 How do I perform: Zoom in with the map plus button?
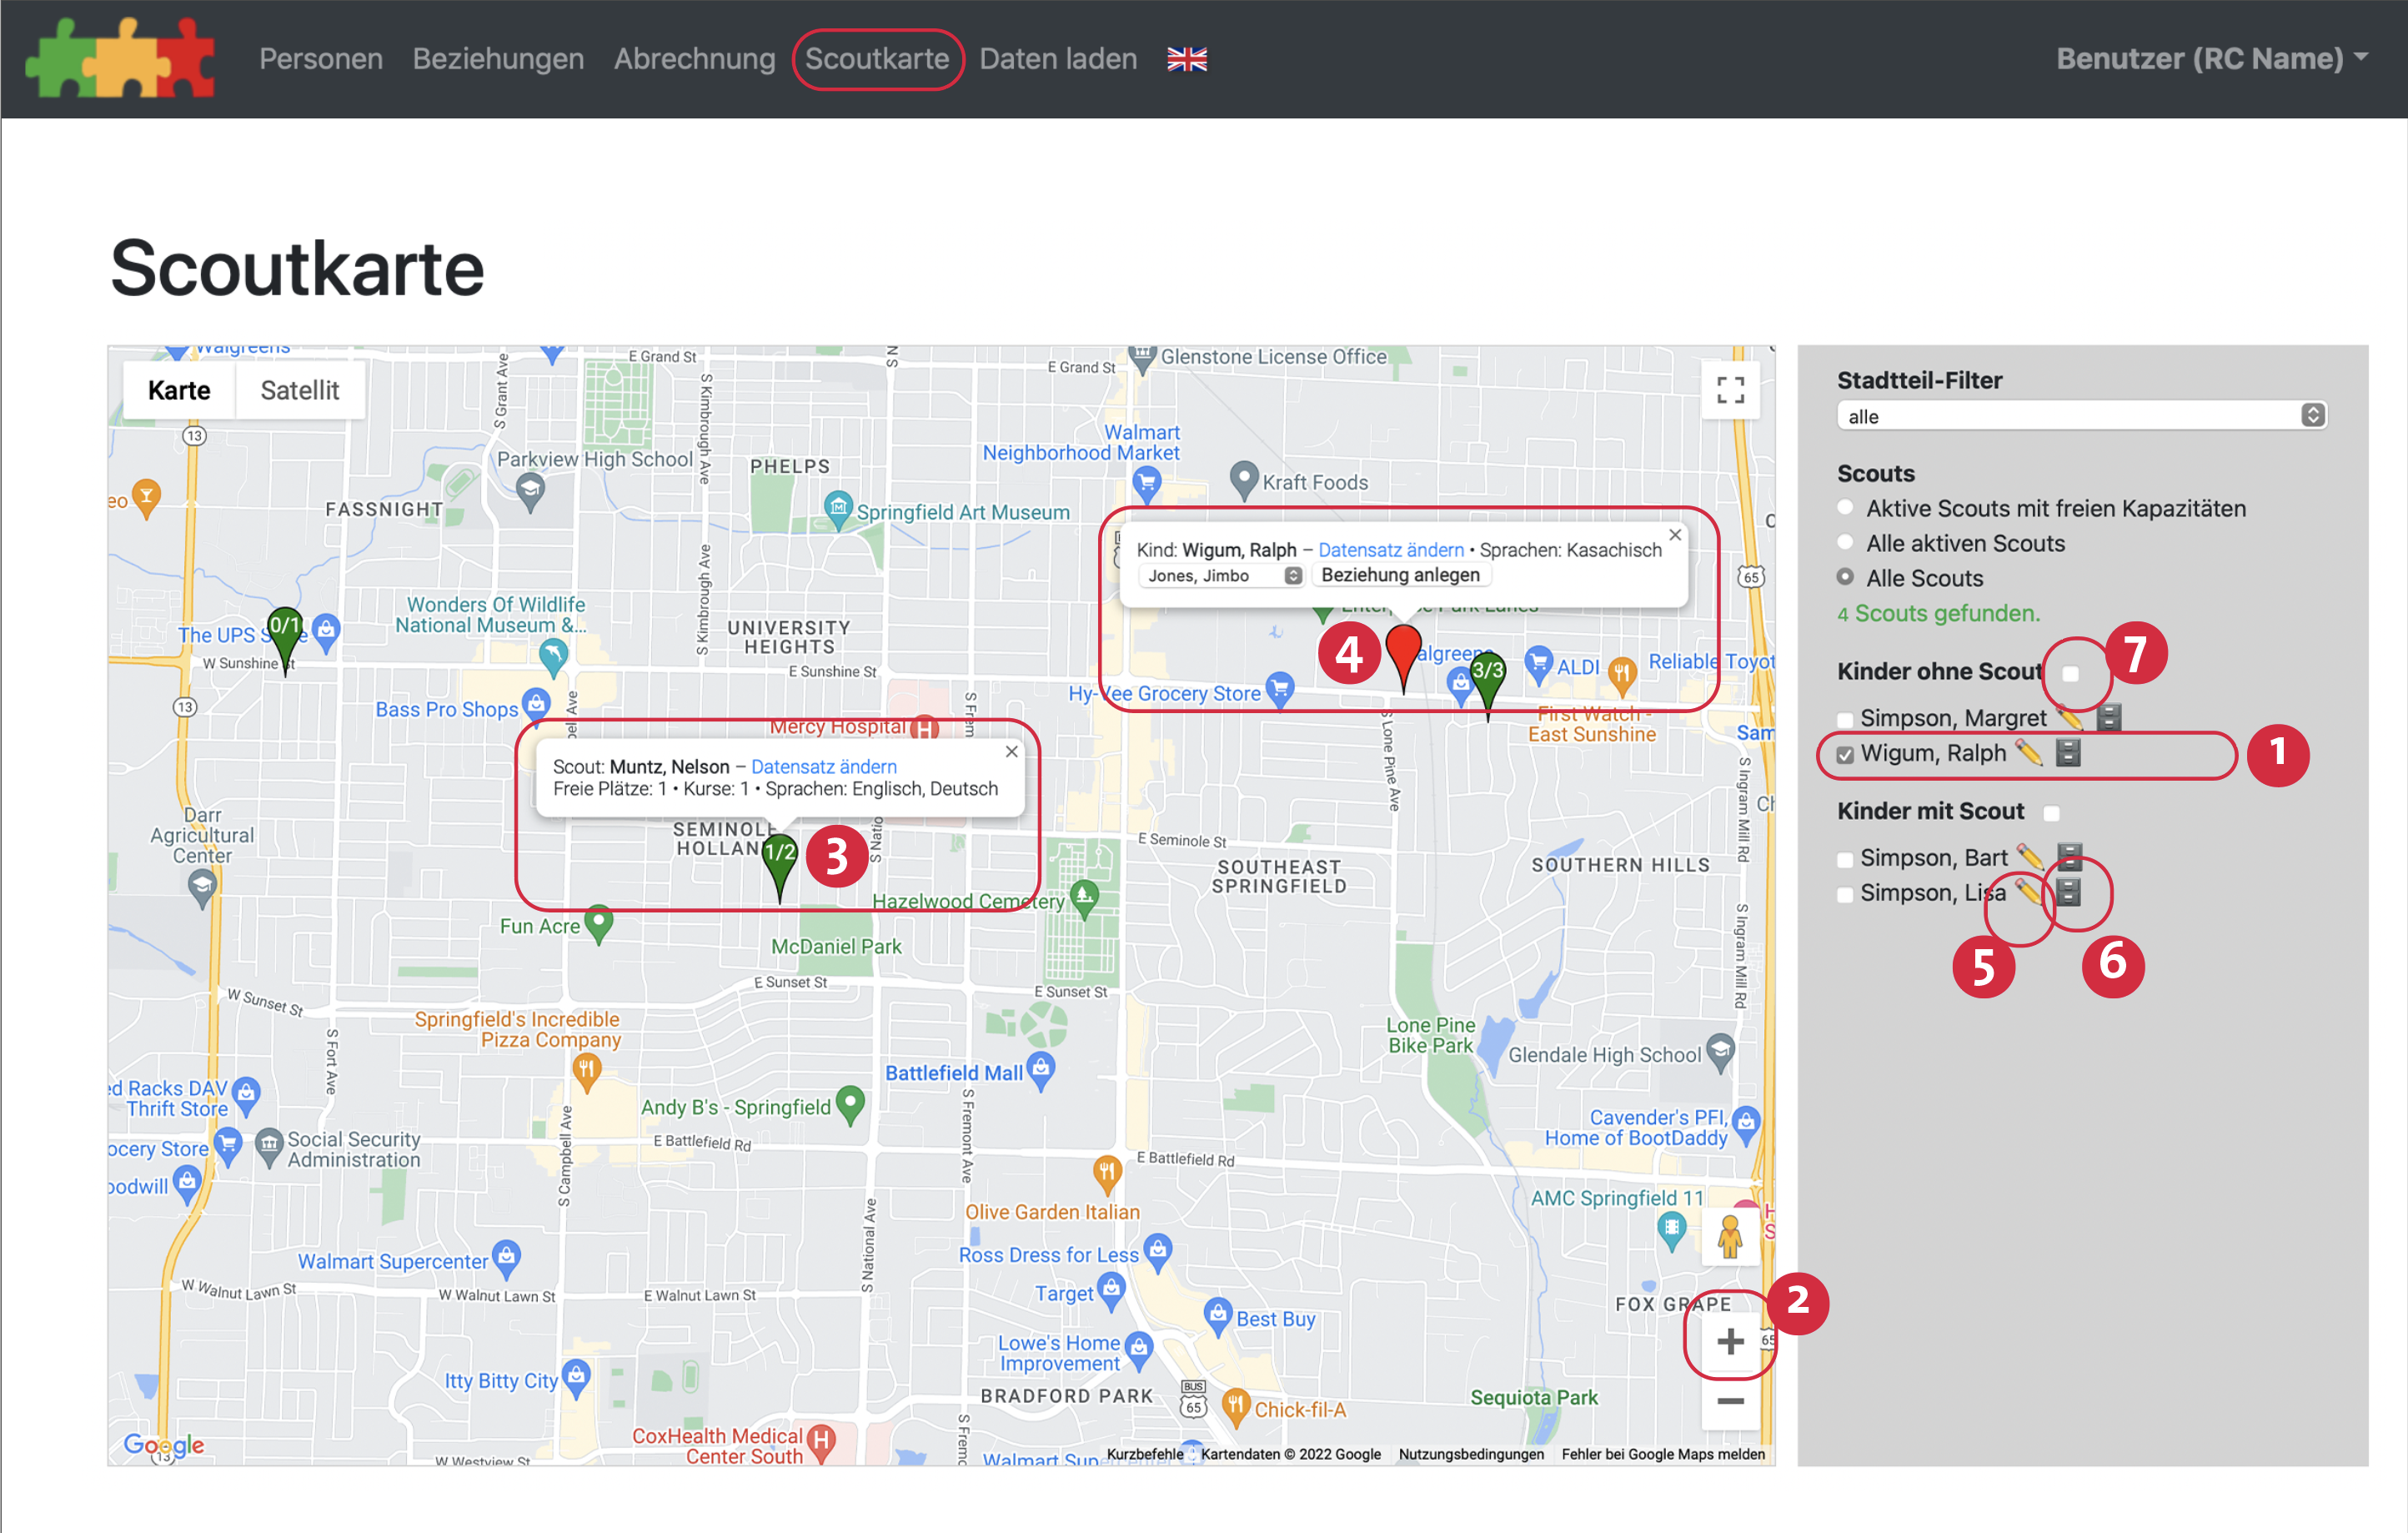pyautogui.click(x=1730, y=1341)
